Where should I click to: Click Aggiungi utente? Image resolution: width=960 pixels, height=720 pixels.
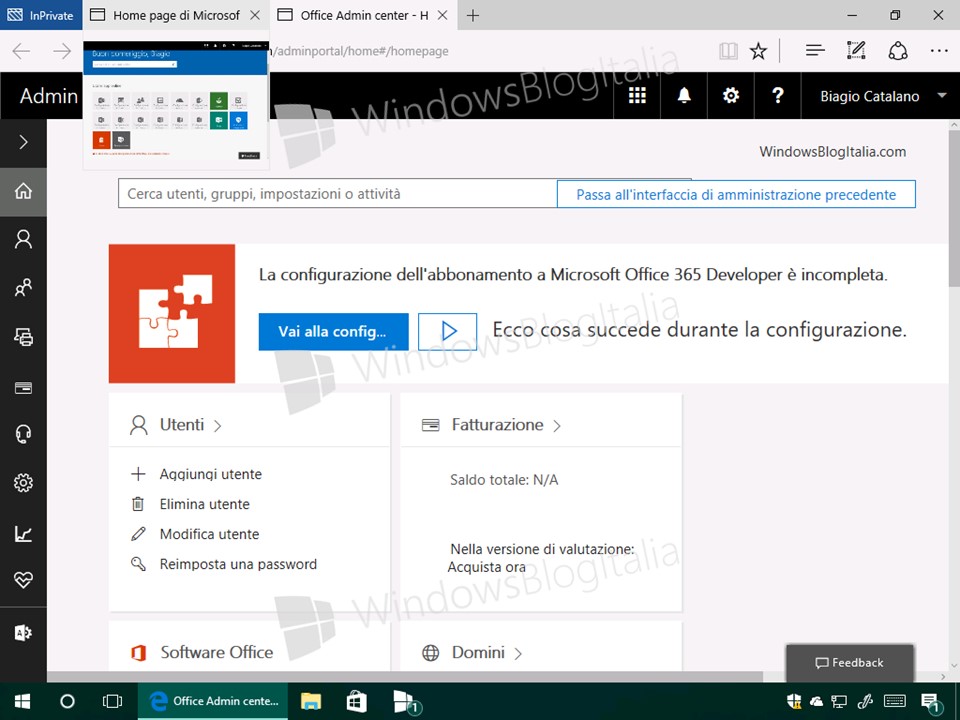211,474
